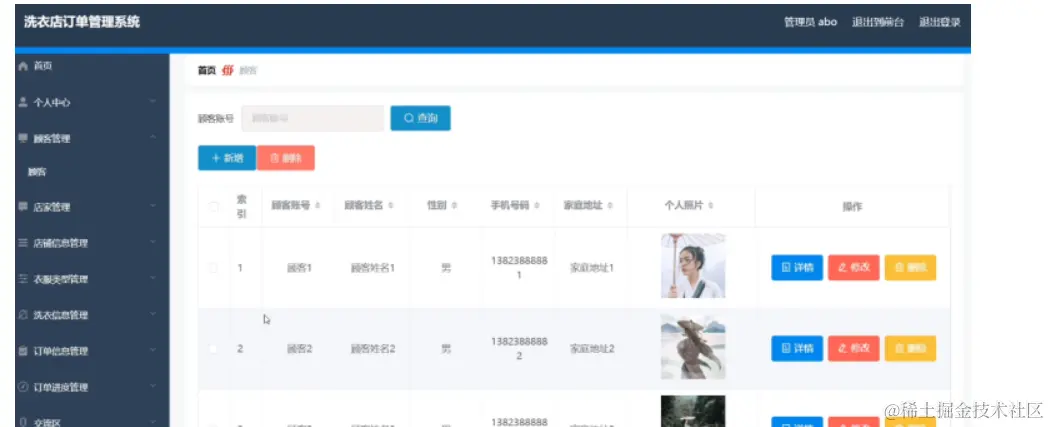Click phone number 13823888882 cell
This screenshot has width=1050, height=427.
point(519,348)
